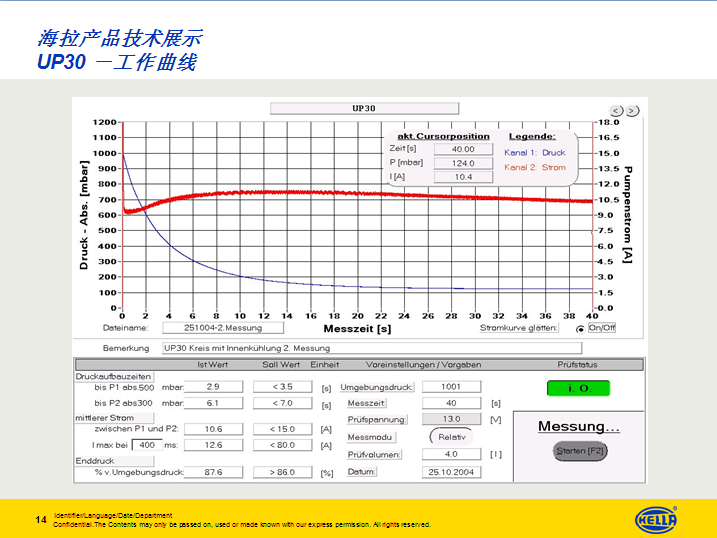Click the HELLA logo
The height and width of the screenshot is (538, 717).
coord(656,520)
